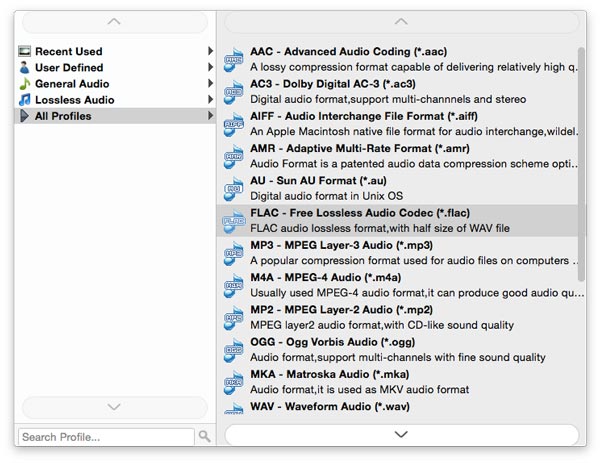The image size is (600, 463).
Task: Open the Recent Used category
Action: [x=115, y=51]
